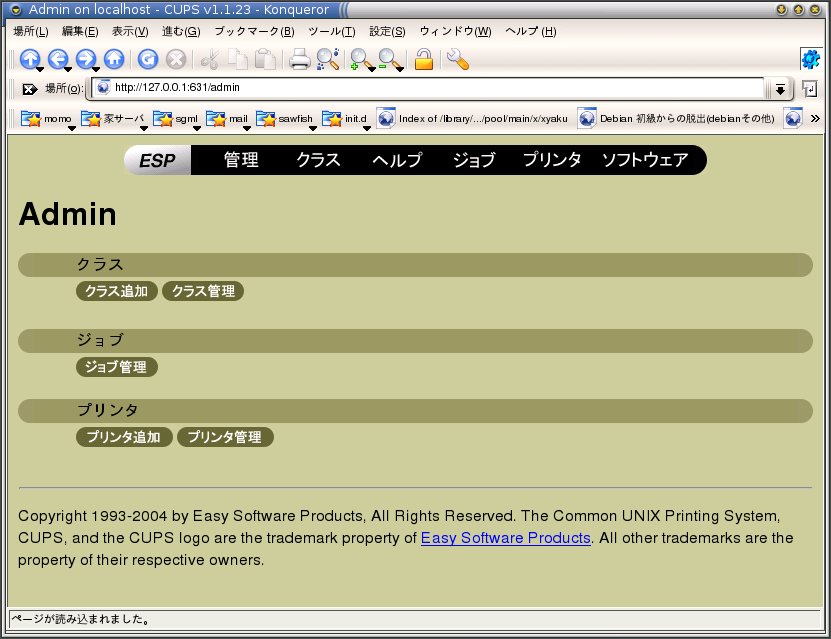Clear the location bar with the X icon

(29, 89)
